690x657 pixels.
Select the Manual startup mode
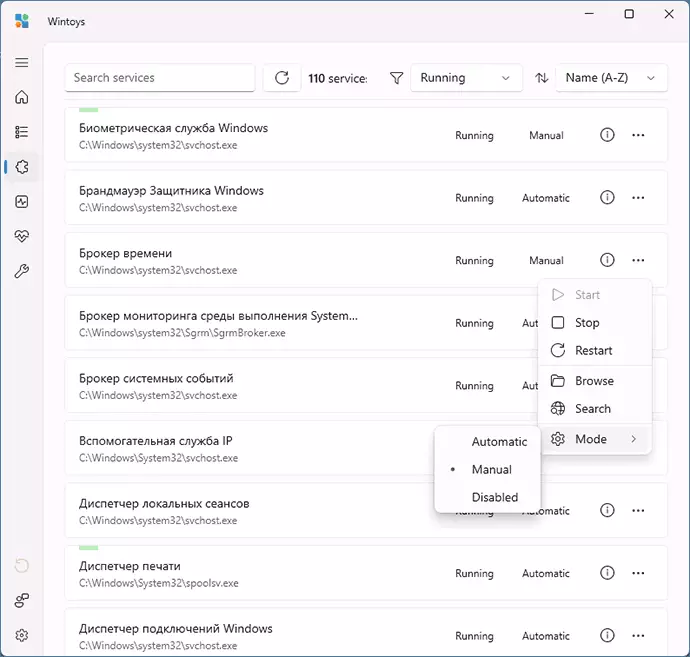487,469
